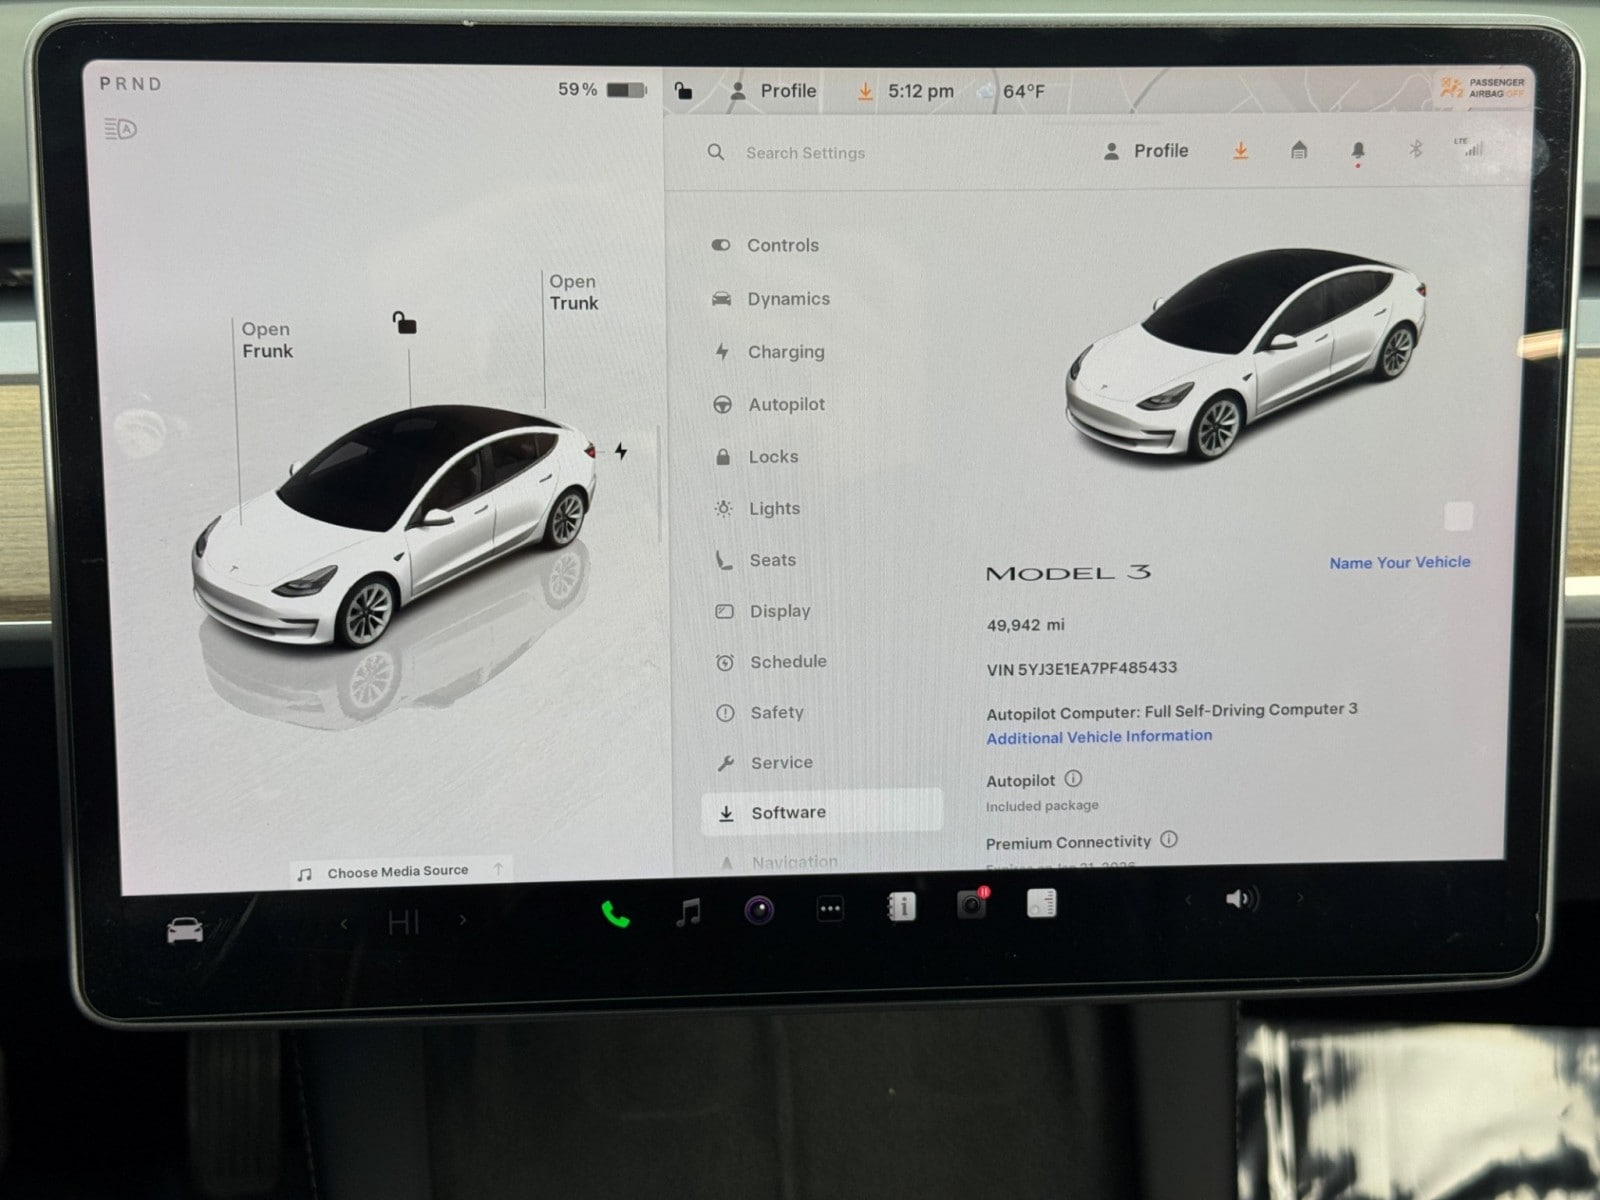The width and height of the screenshot is (1600, 1200).
Task: Select the Autopilot settings menu item
Action: 786,404
